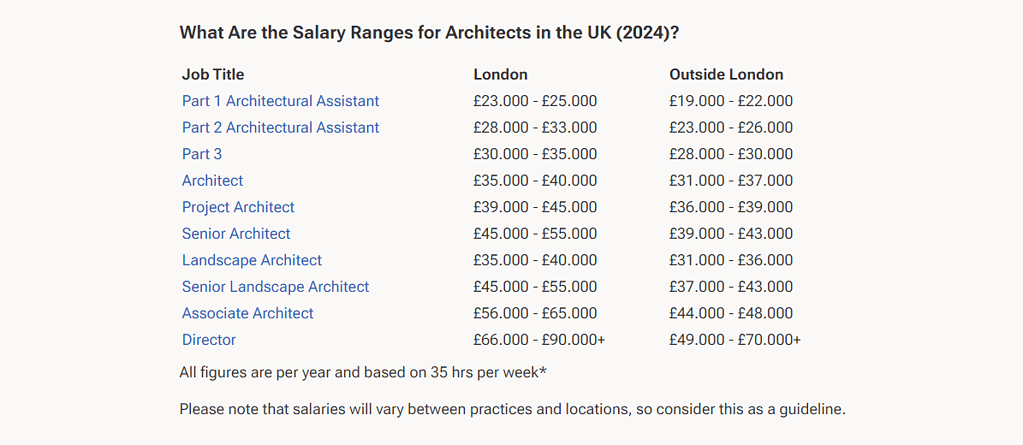The width and height of the screenshot is (1023, 445).
Task: Open the Part 2 Architectural Assistant link
Action: coord(280,128)
